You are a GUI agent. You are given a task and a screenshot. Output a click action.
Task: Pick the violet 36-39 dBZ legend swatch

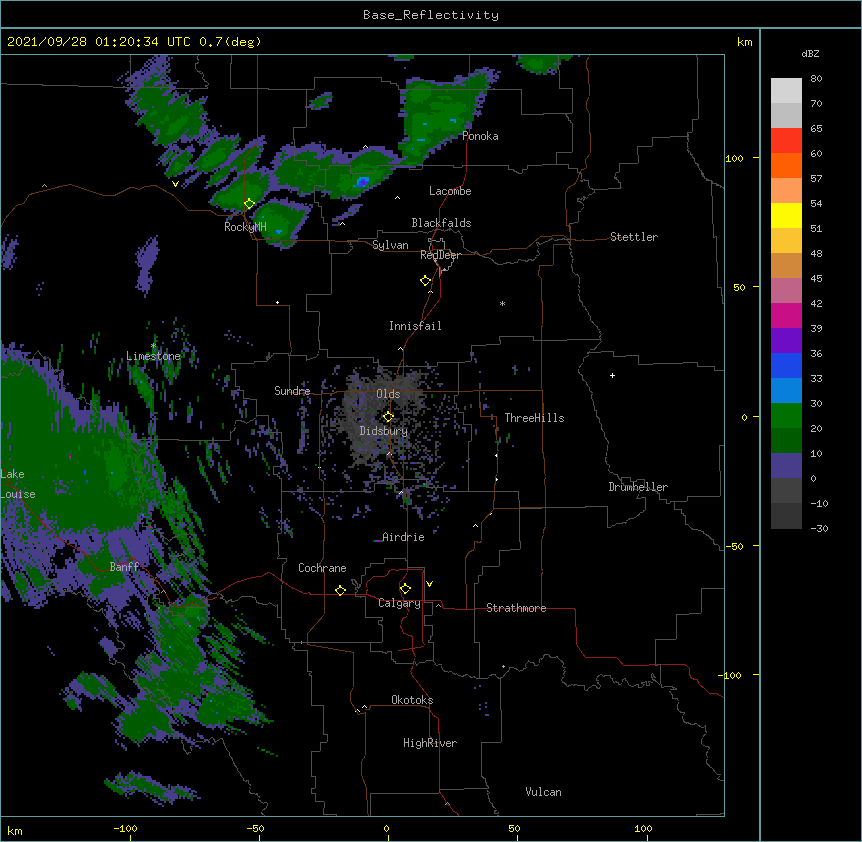point(786,341)
